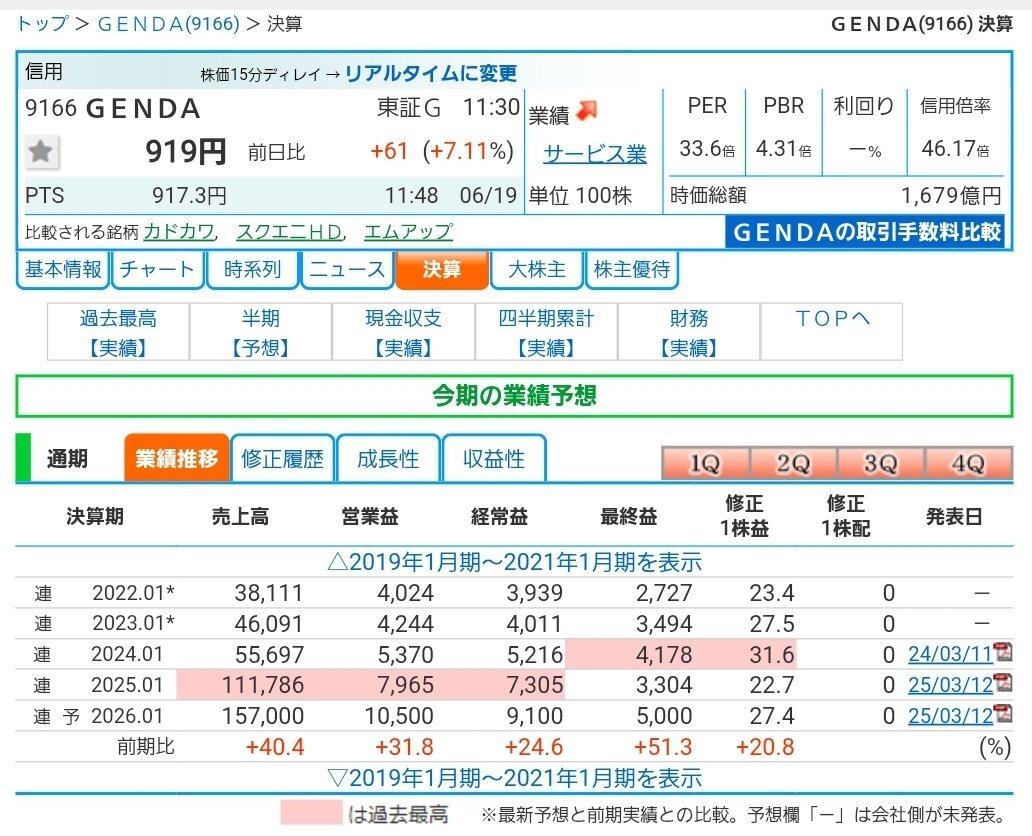Open GENDA(9166) breadcrumb link
This screenshot has height=836, width=1032.
point(168,24)
